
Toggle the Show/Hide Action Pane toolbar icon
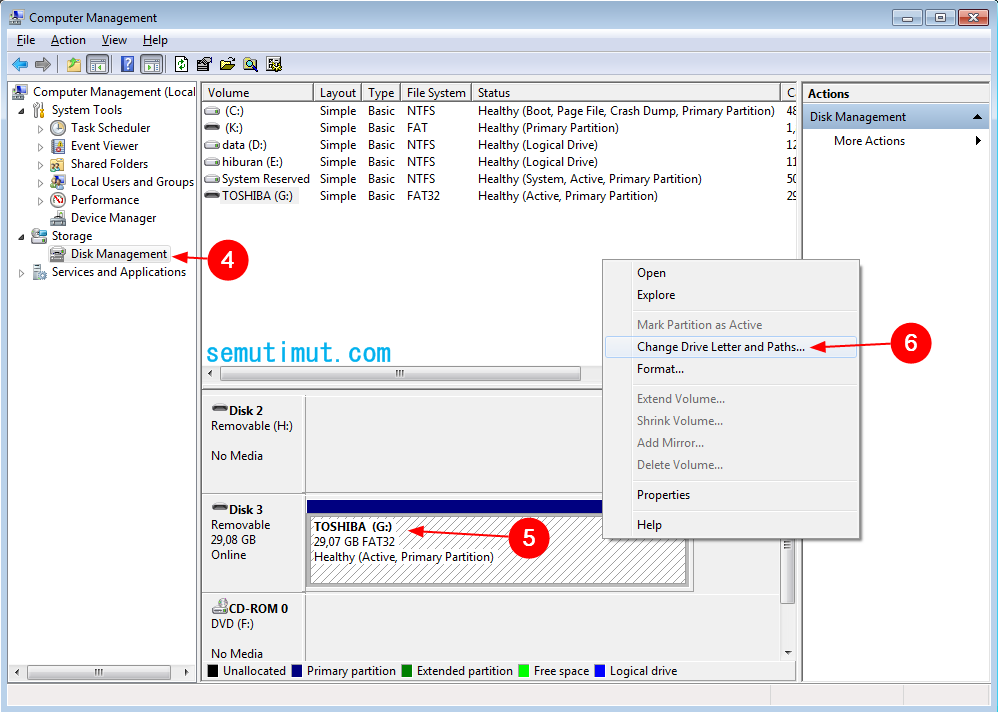point(151,64)
